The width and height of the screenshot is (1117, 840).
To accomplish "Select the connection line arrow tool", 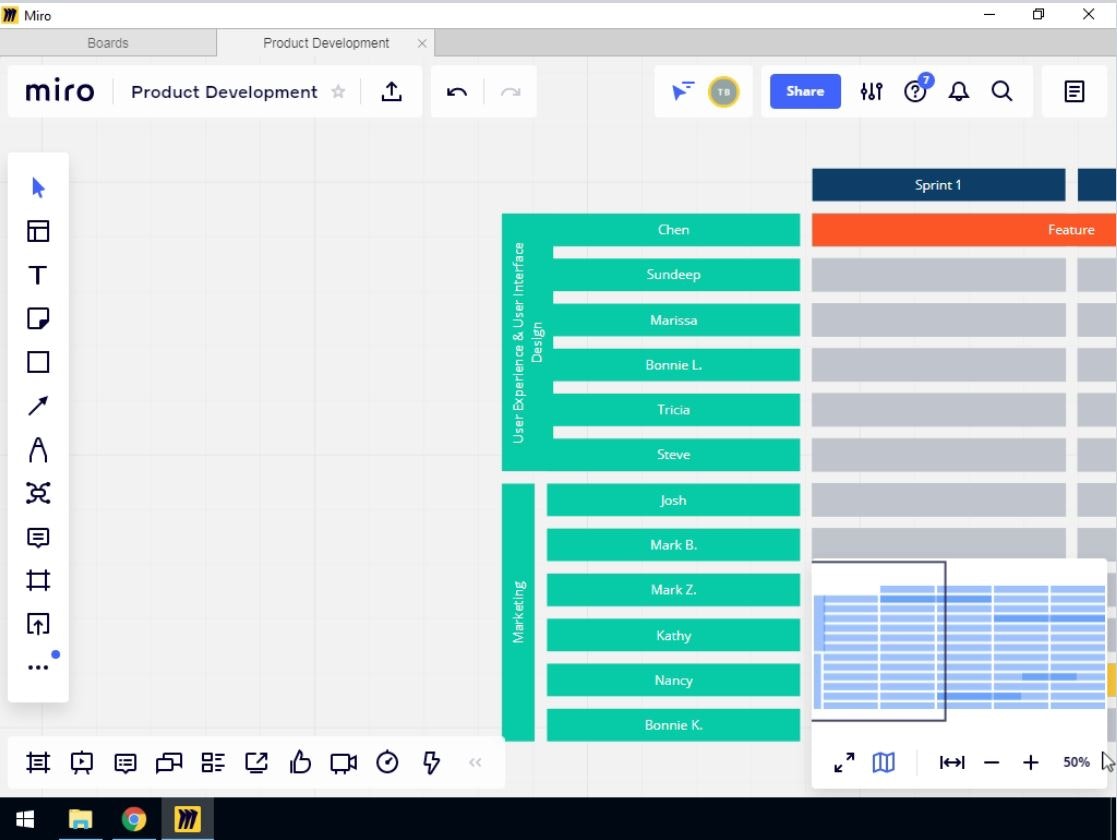I will click(38, 405).
